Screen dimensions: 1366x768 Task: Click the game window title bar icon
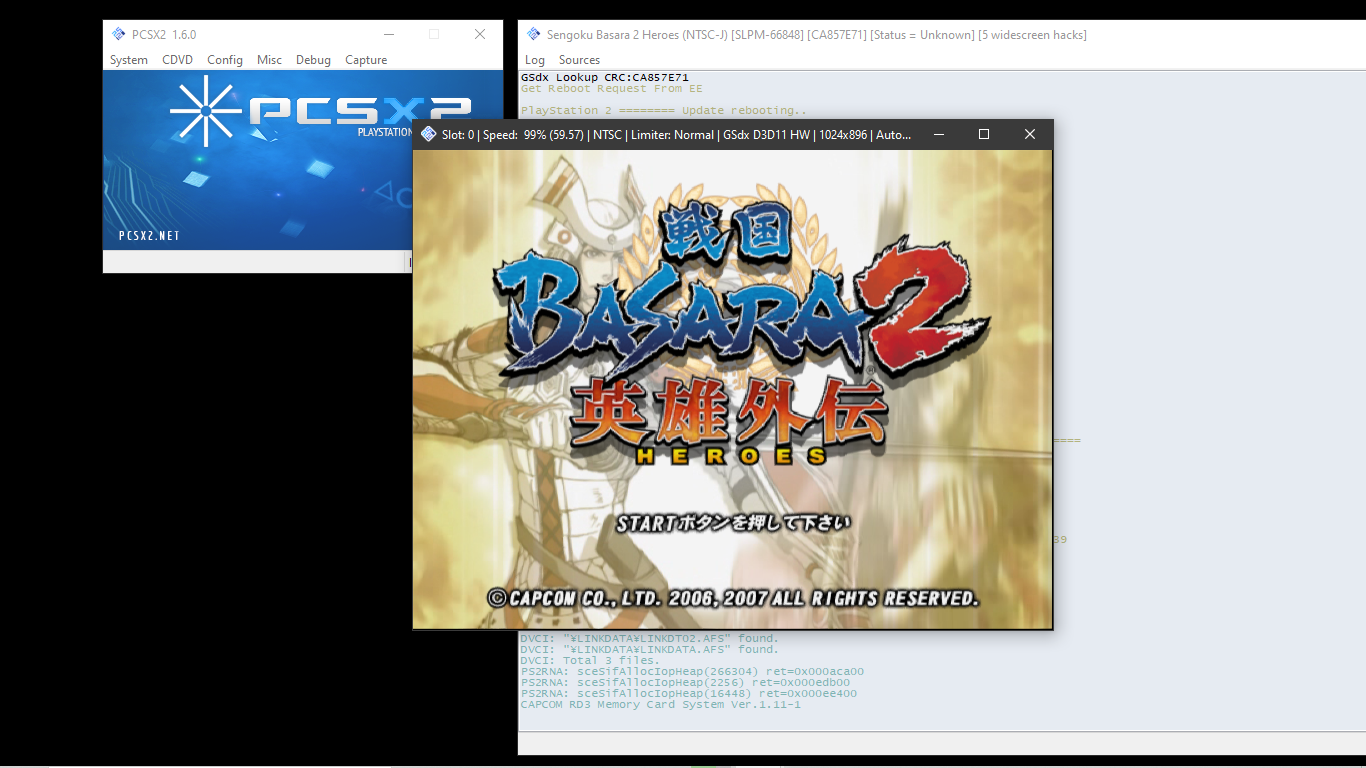(429, 134)
